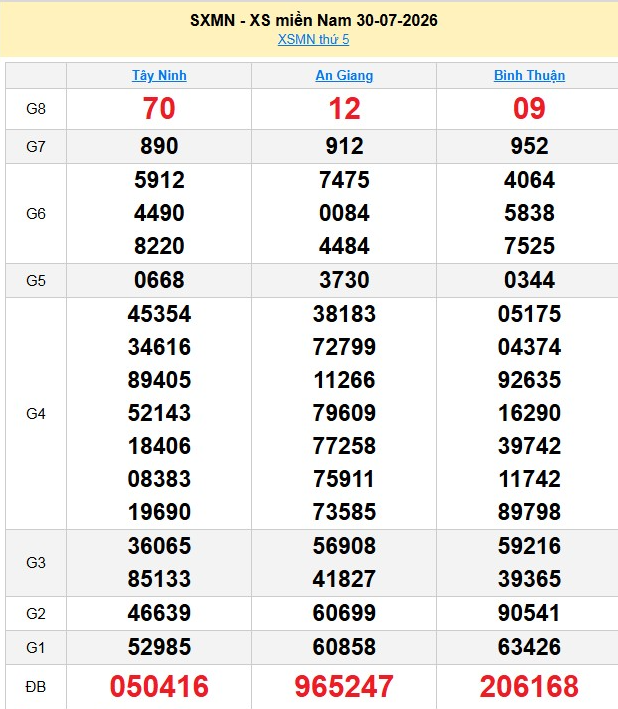The height and width of the screenshot is (709, 618).
Task: Open the Tây Ninh province link
Action: (159, 75)
